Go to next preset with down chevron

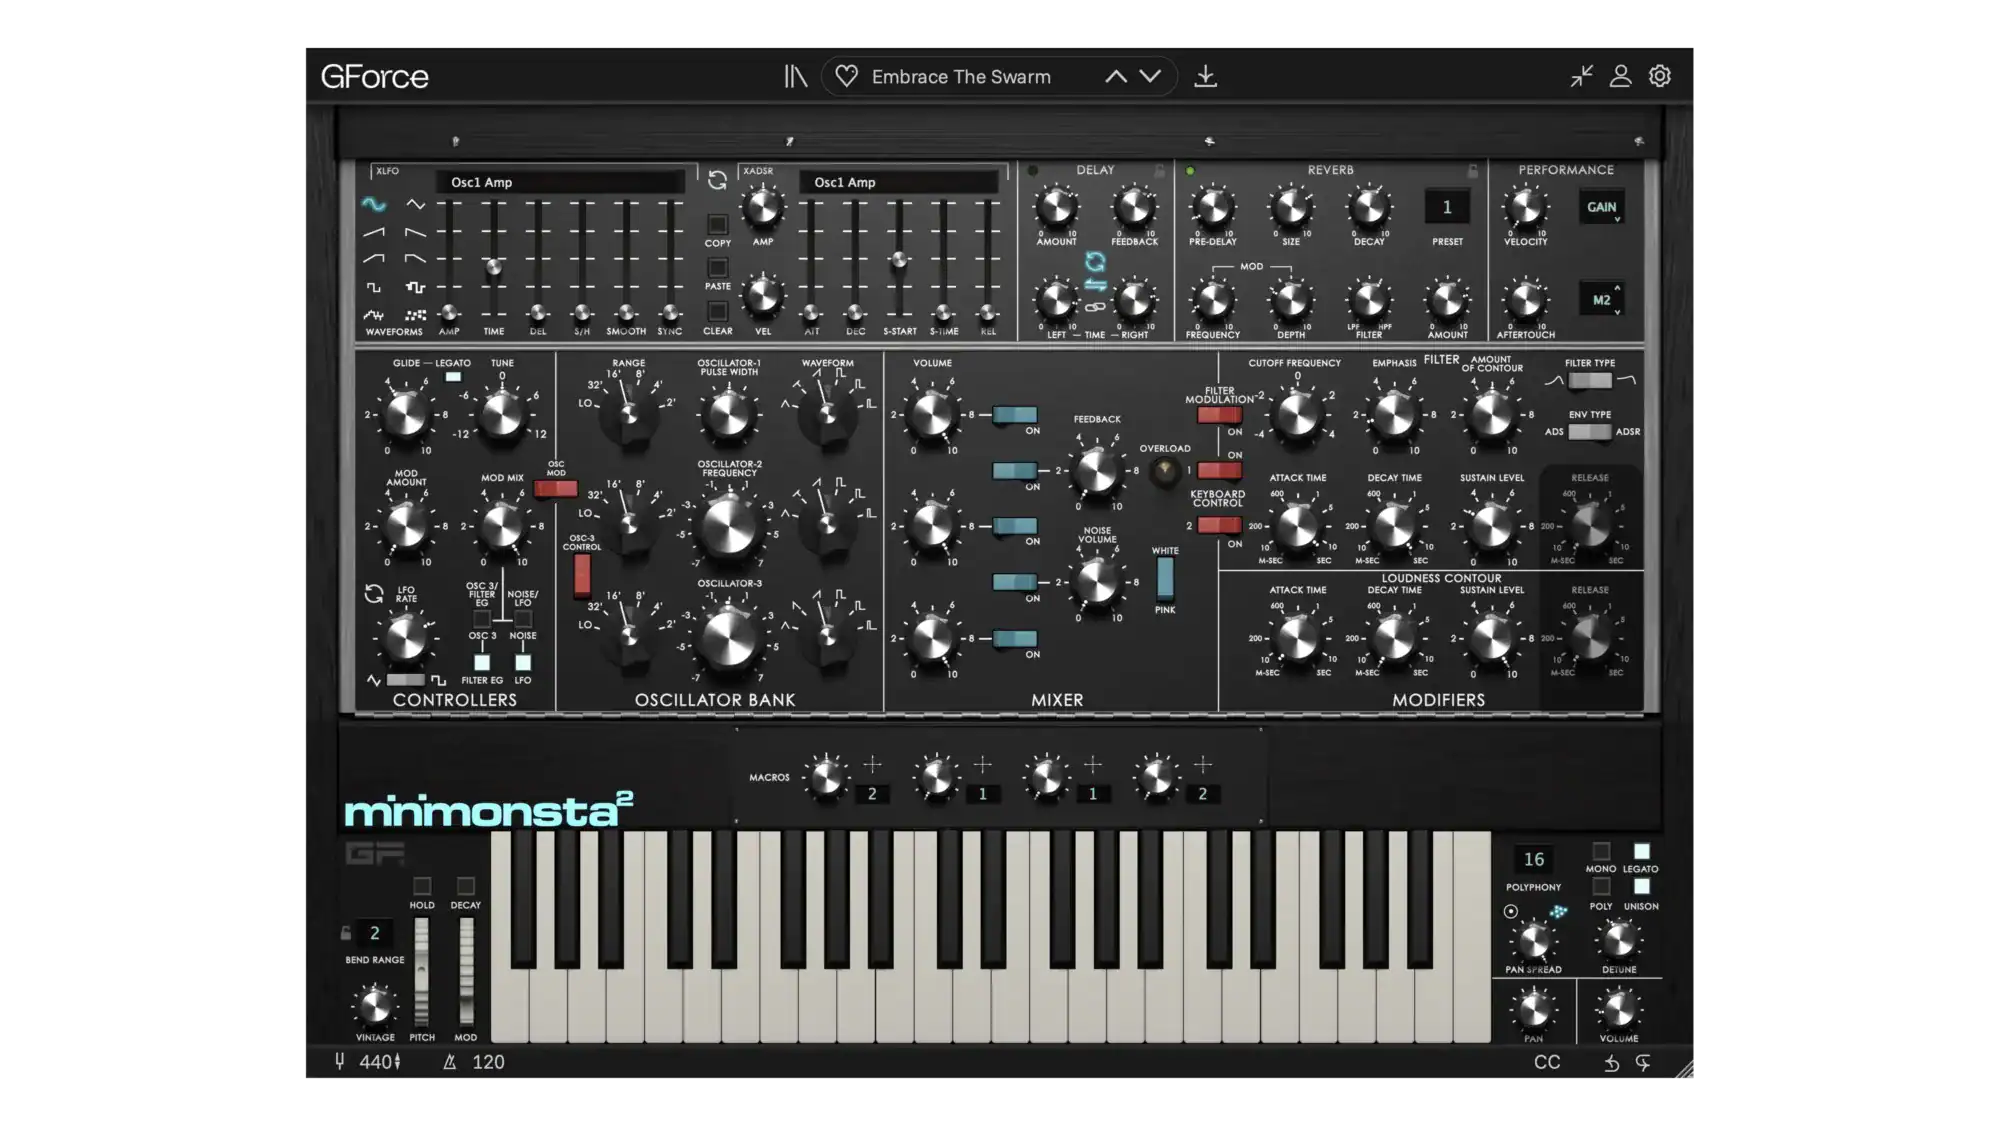pos(1150,76)
